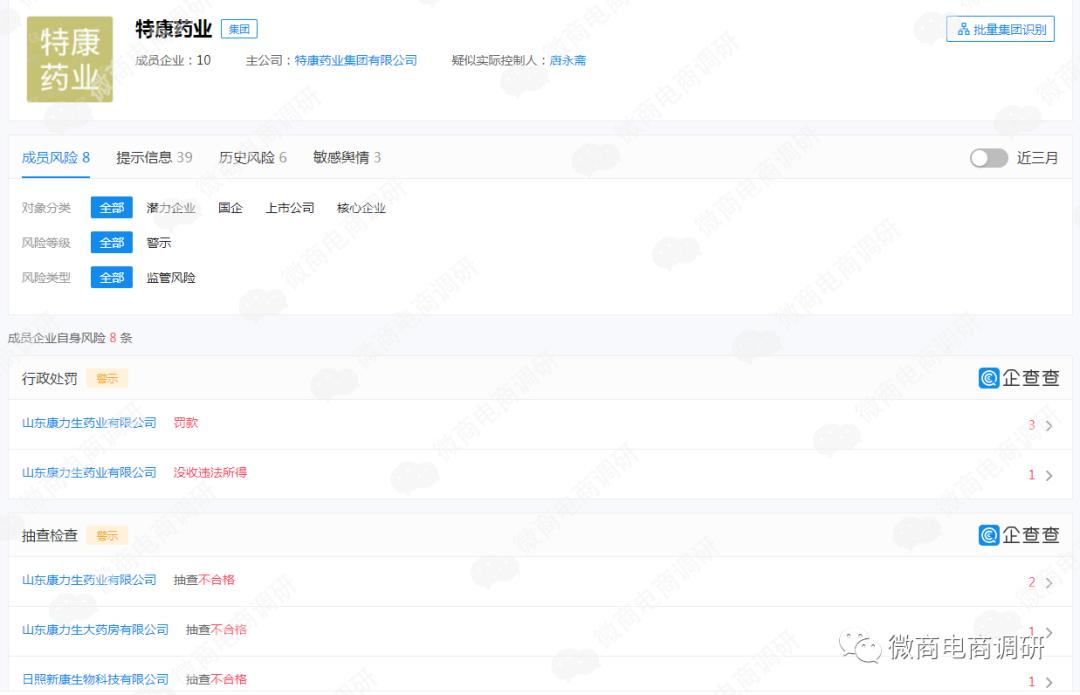
Task: Switch to the 提示信息 39 tab
Action: click(154, 158)
